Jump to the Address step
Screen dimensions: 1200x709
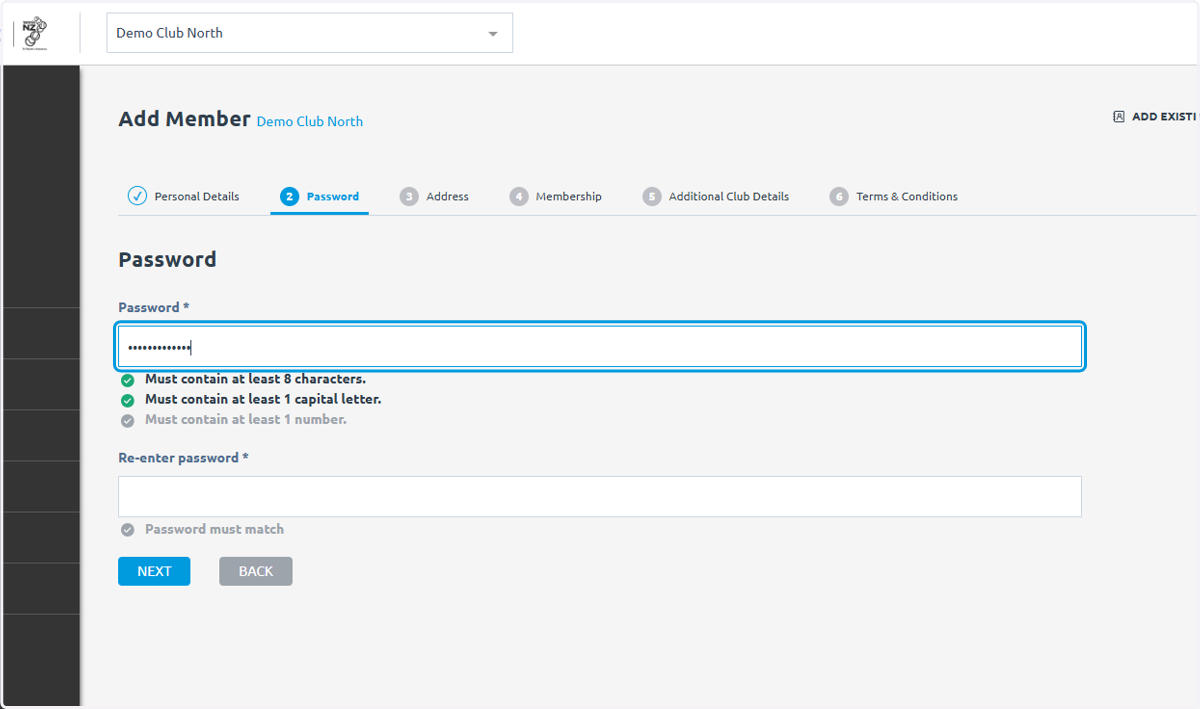point(434,196)
